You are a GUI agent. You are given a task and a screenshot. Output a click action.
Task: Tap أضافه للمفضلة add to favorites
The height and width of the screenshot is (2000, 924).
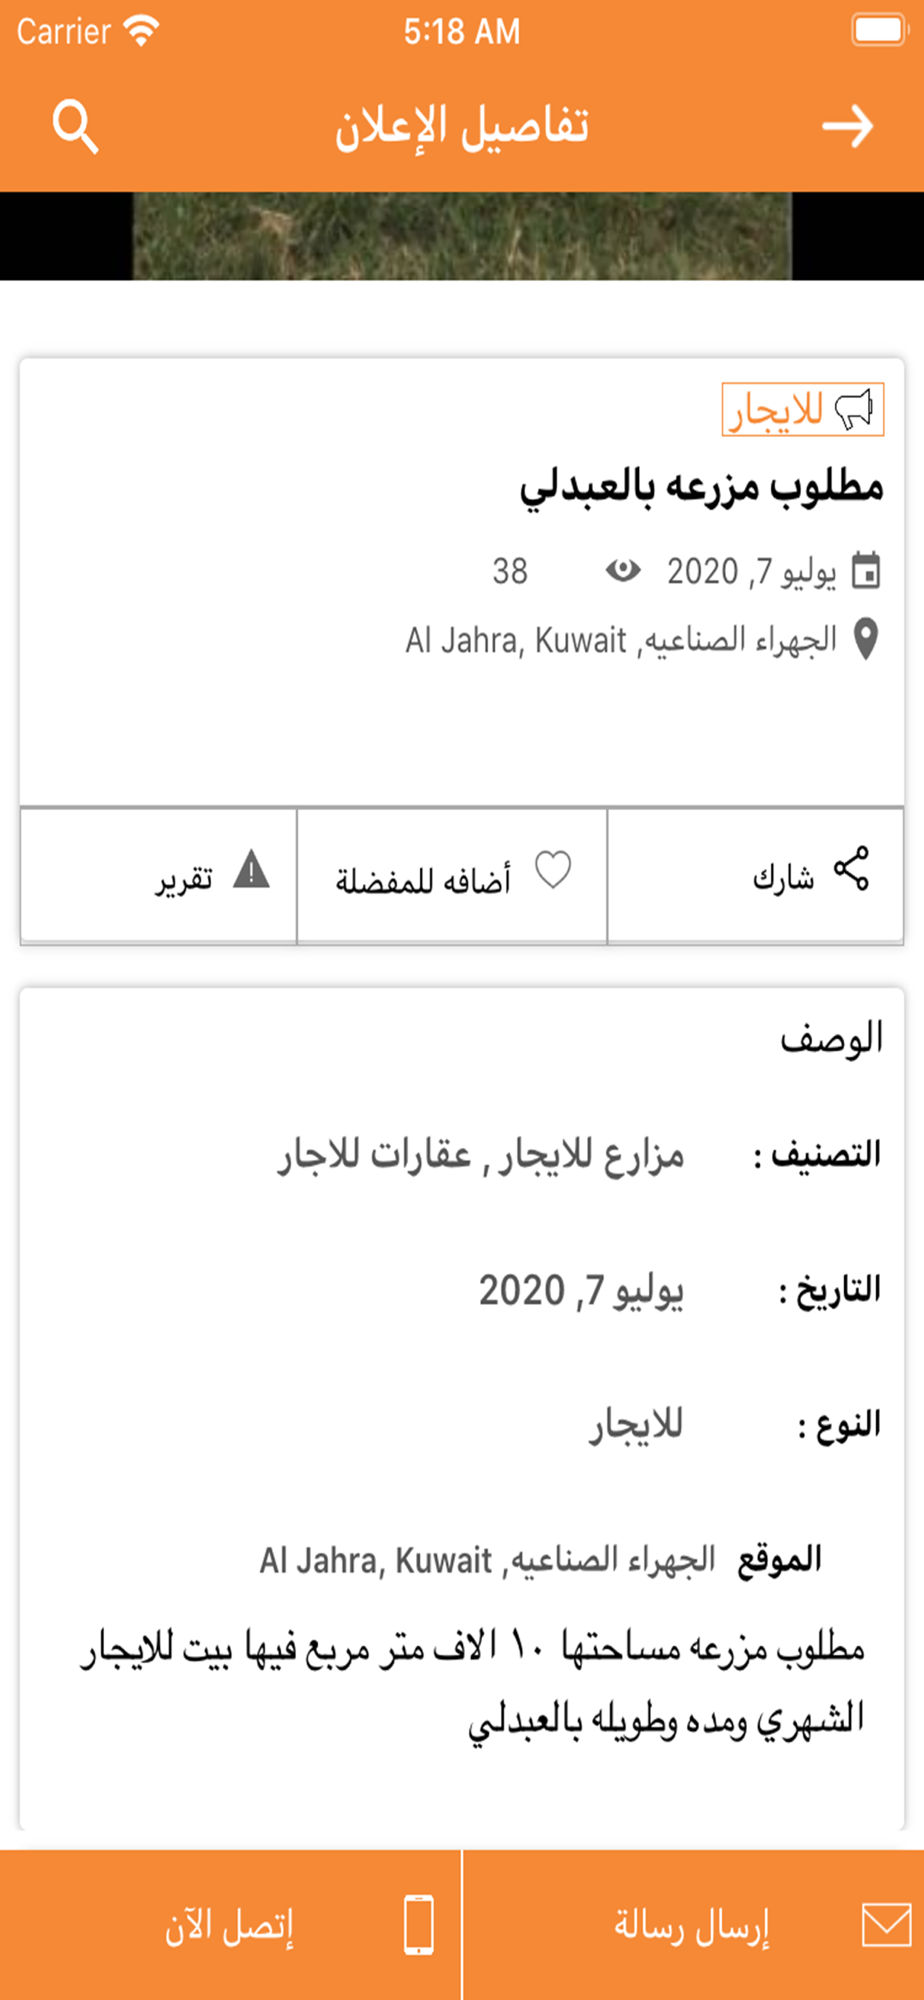423,880
